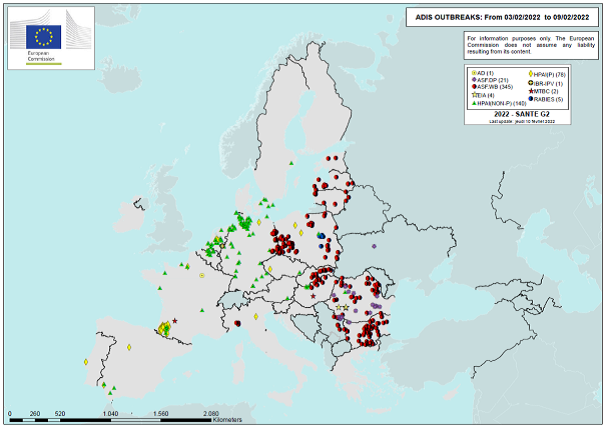Select the HPAI(P) (78) yellow diamond
The width and height of the screenshot is (604, 426).
click(530, 74)
